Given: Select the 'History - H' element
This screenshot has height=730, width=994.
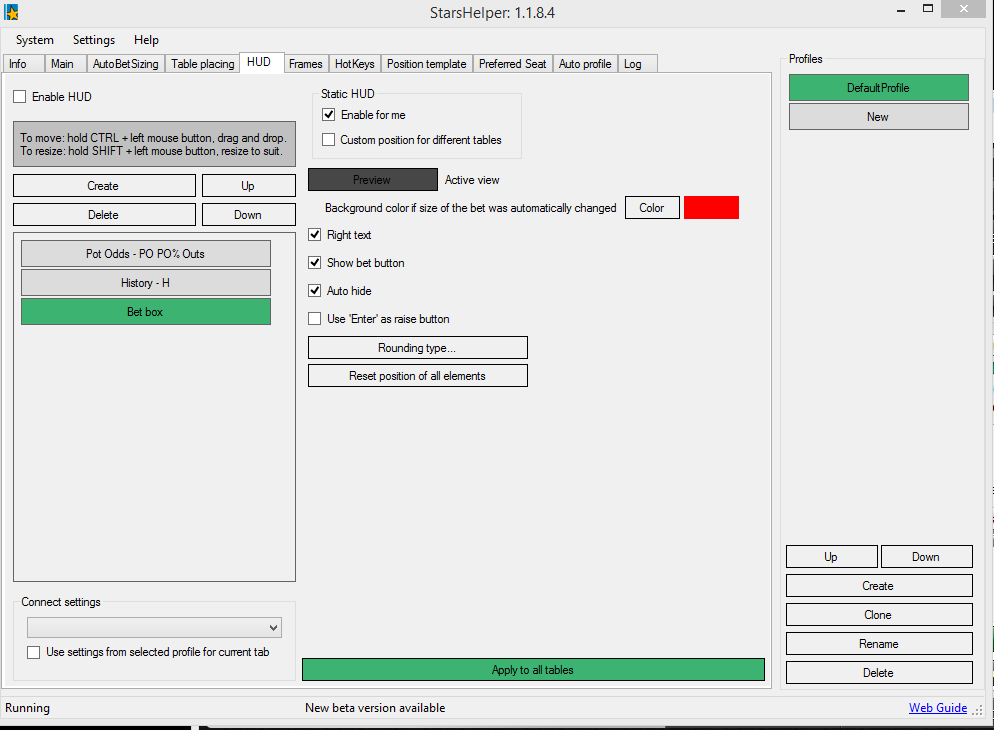Looking at the screenshot, I should pos(146,283).
